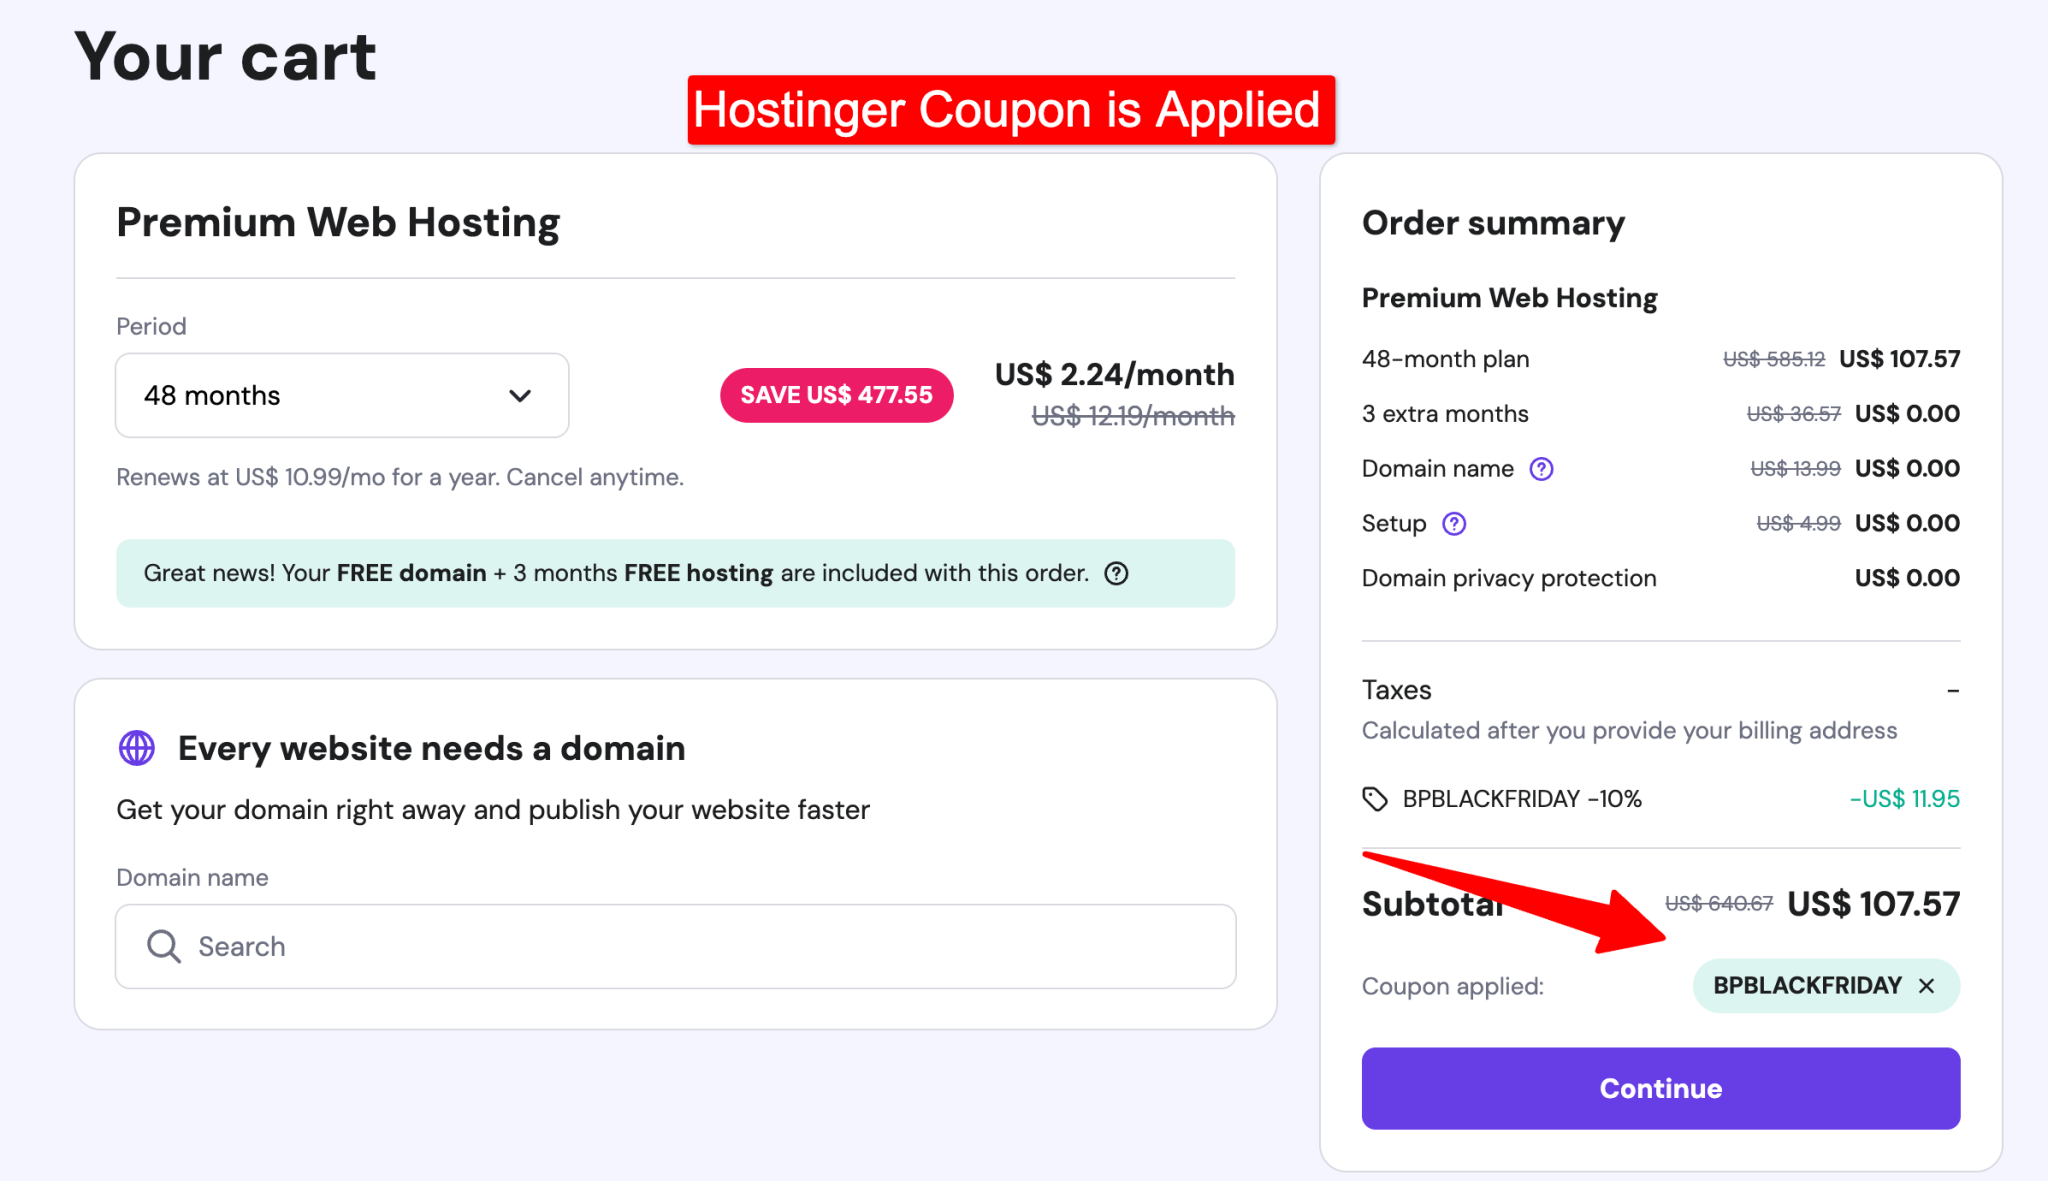Click the Domain name help icon
The height and width of the screenshot is (1181, 2048).
(1543, 468)
